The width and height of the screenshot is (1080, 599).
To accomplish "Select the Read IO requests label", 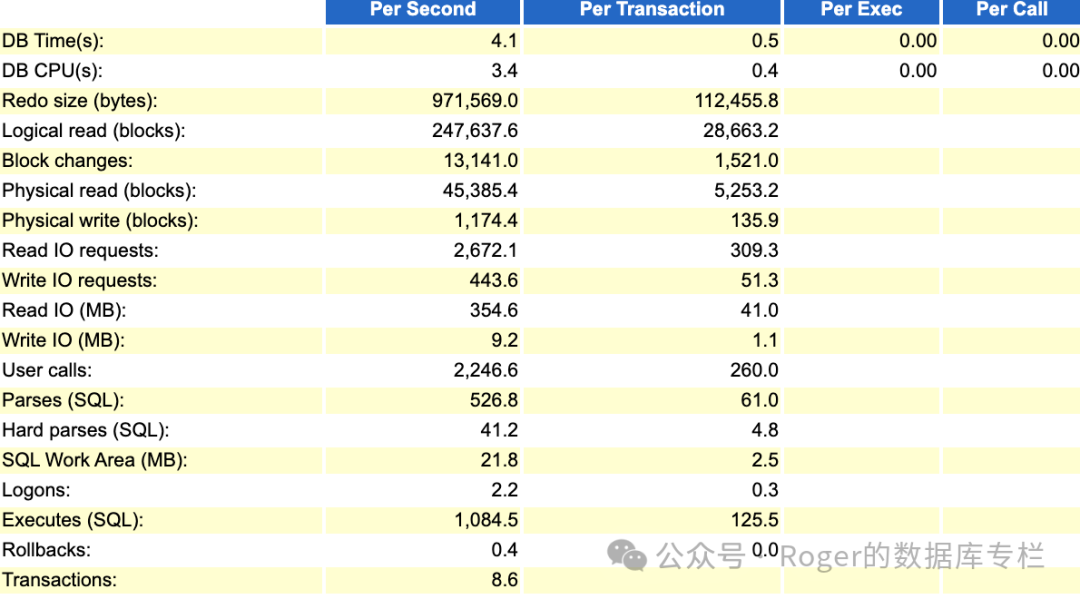I will (x=80, y=251).
